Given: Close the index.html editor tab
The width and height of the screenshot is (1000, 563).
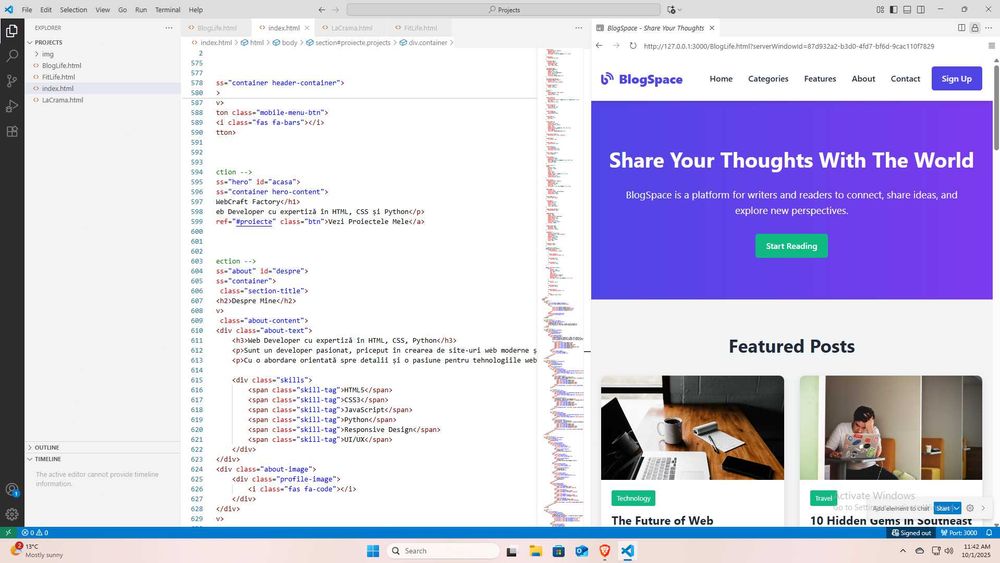Looking at the screenshot, I should tap(307, 28).
